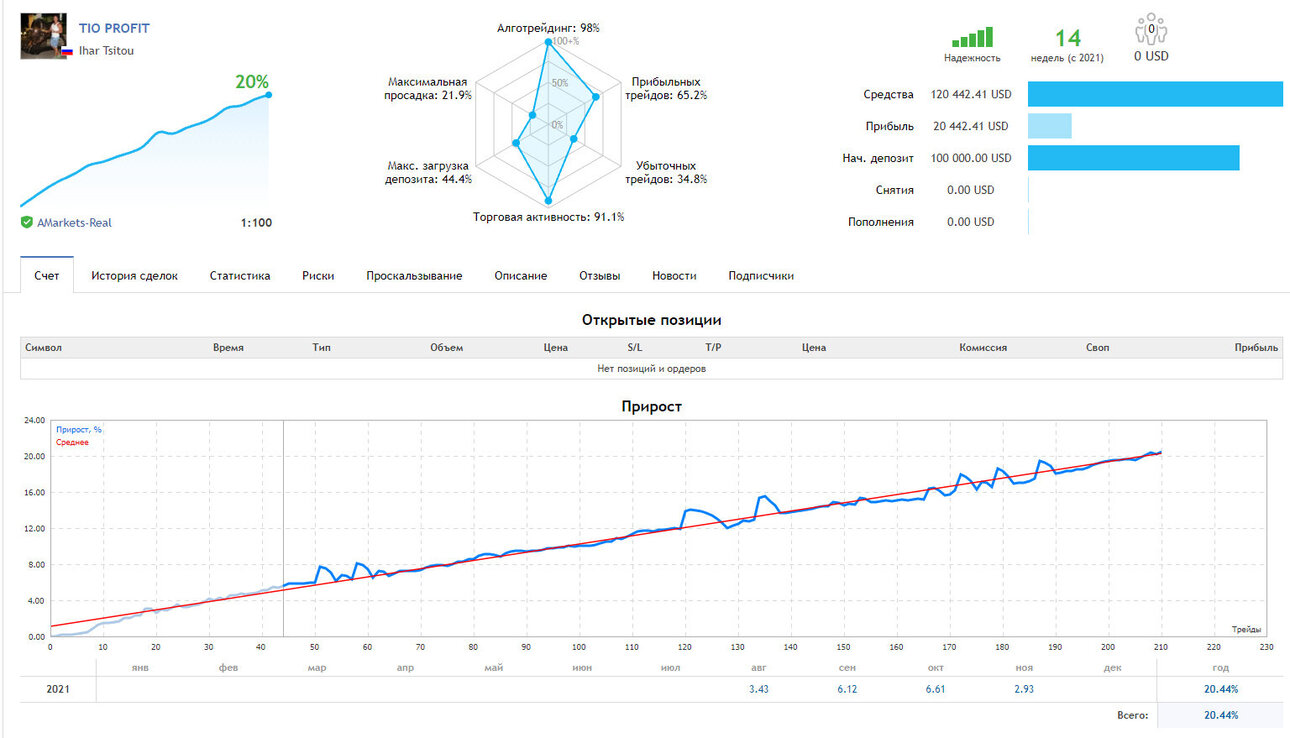Click the август 3.43 monthly value

click(x=758, y=690)
